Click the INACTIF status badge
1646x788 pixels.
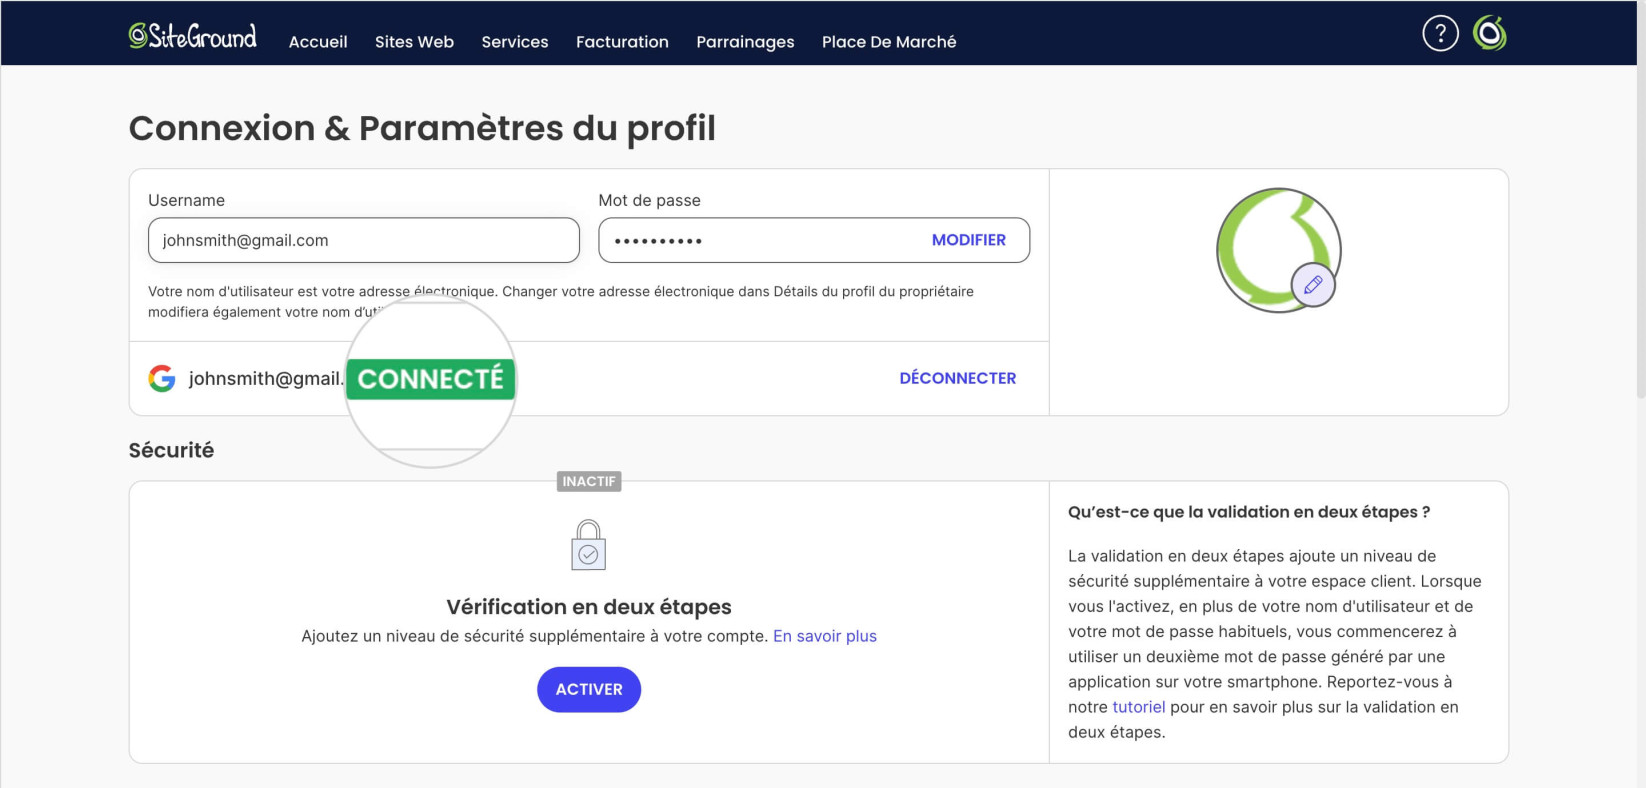tap(589, 481)
